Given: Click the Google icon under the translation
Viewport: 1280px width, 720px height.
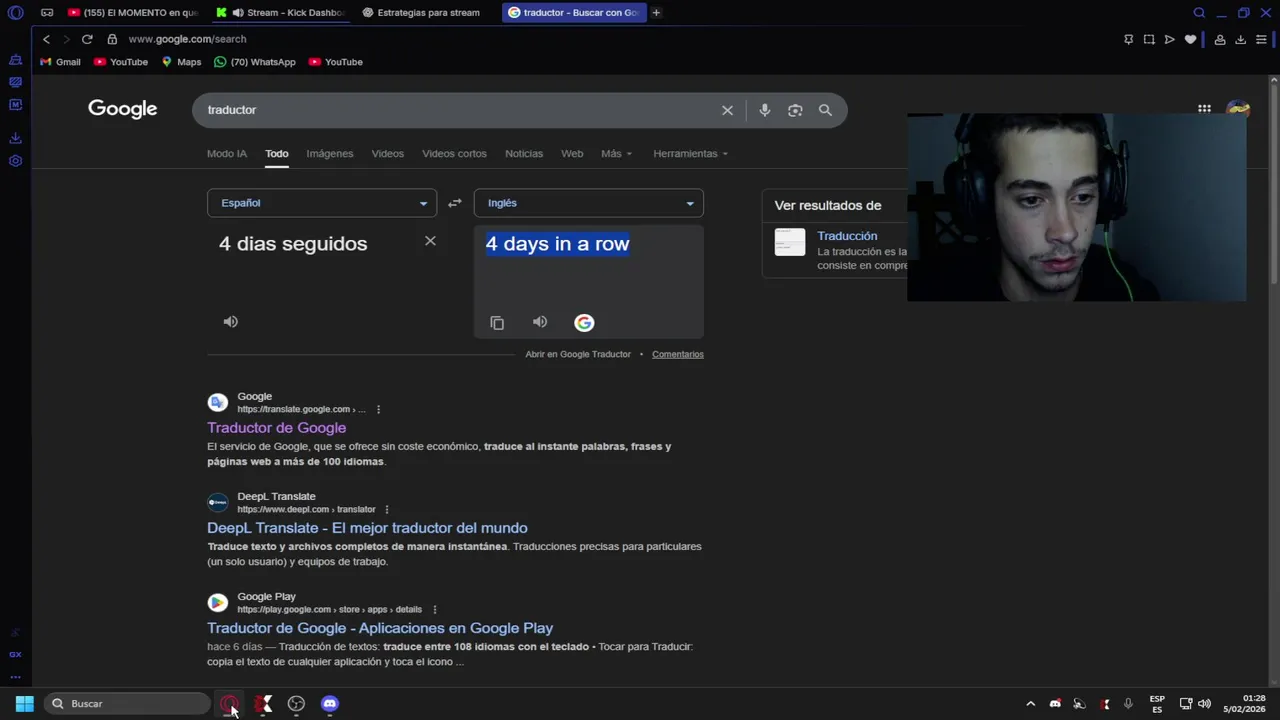Looking at the screenshot, I should pos(584,322).
